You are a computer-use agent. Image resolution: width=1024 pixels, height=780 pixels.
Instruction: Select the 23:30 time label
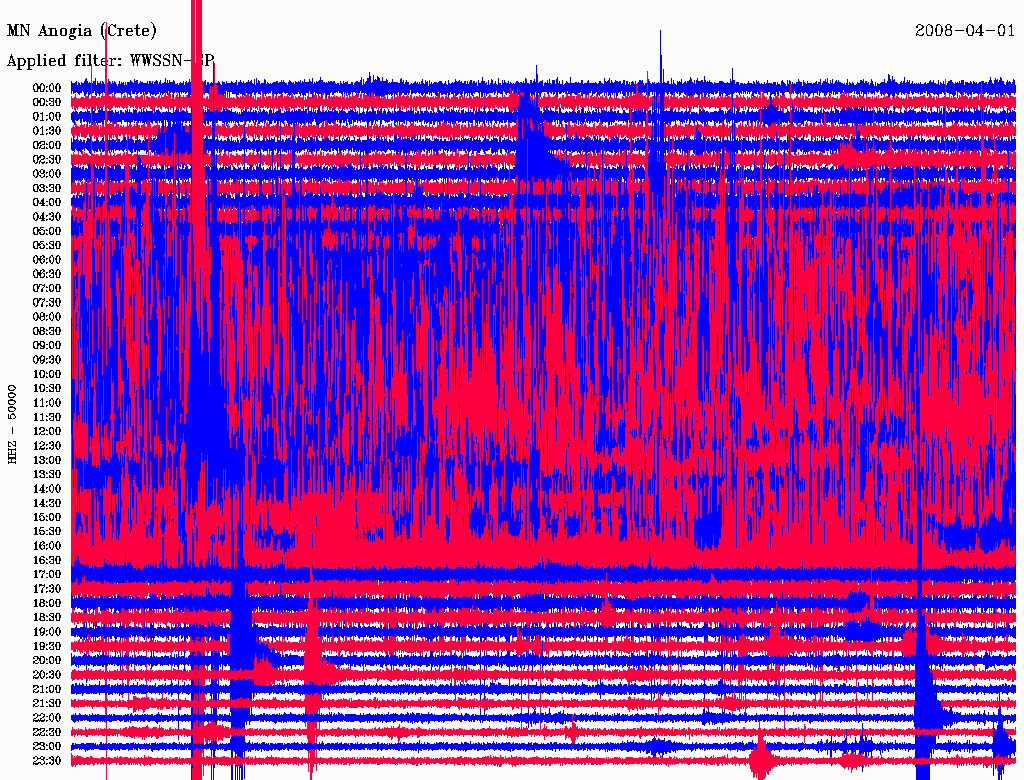(47, 761)
